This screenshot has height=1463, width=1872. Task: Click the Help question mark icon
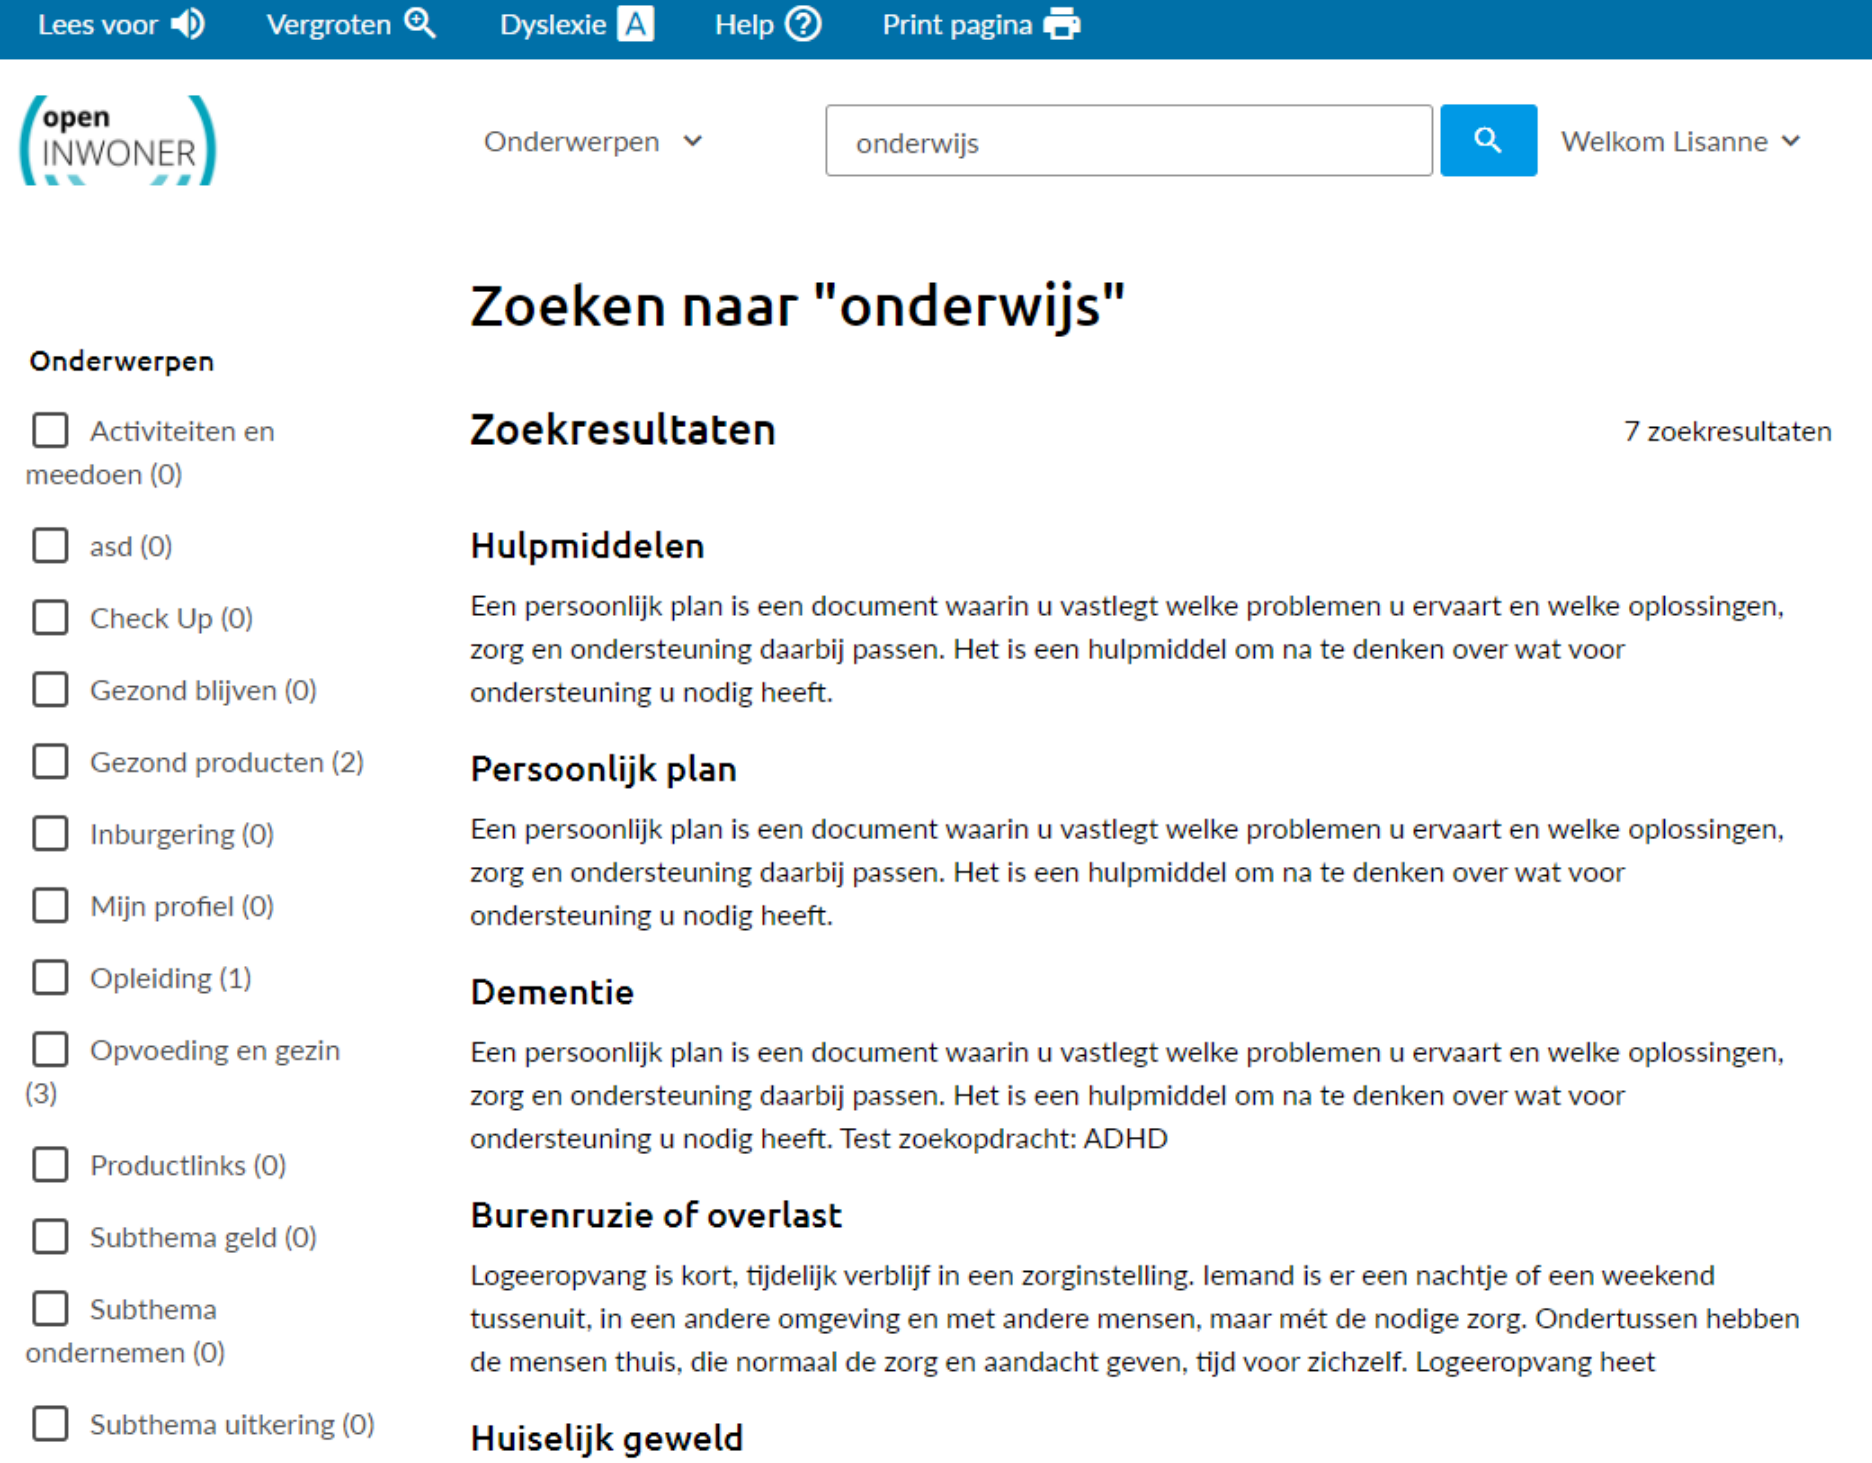(x=803, y=24)
